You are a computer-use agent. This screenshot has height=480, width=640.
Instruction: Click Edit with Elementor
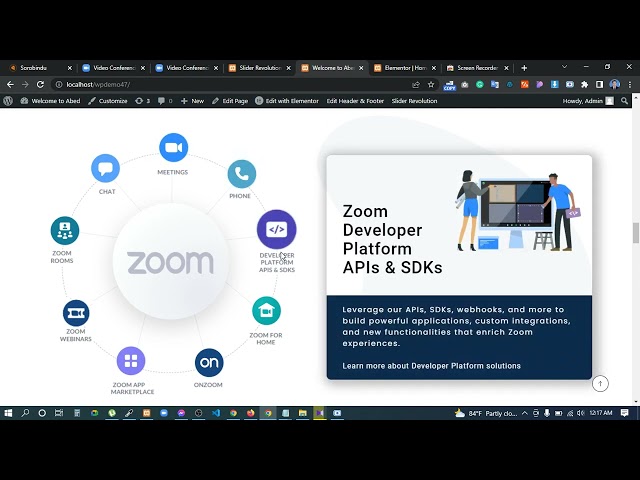pyautogui.click(x=287, y=101)
